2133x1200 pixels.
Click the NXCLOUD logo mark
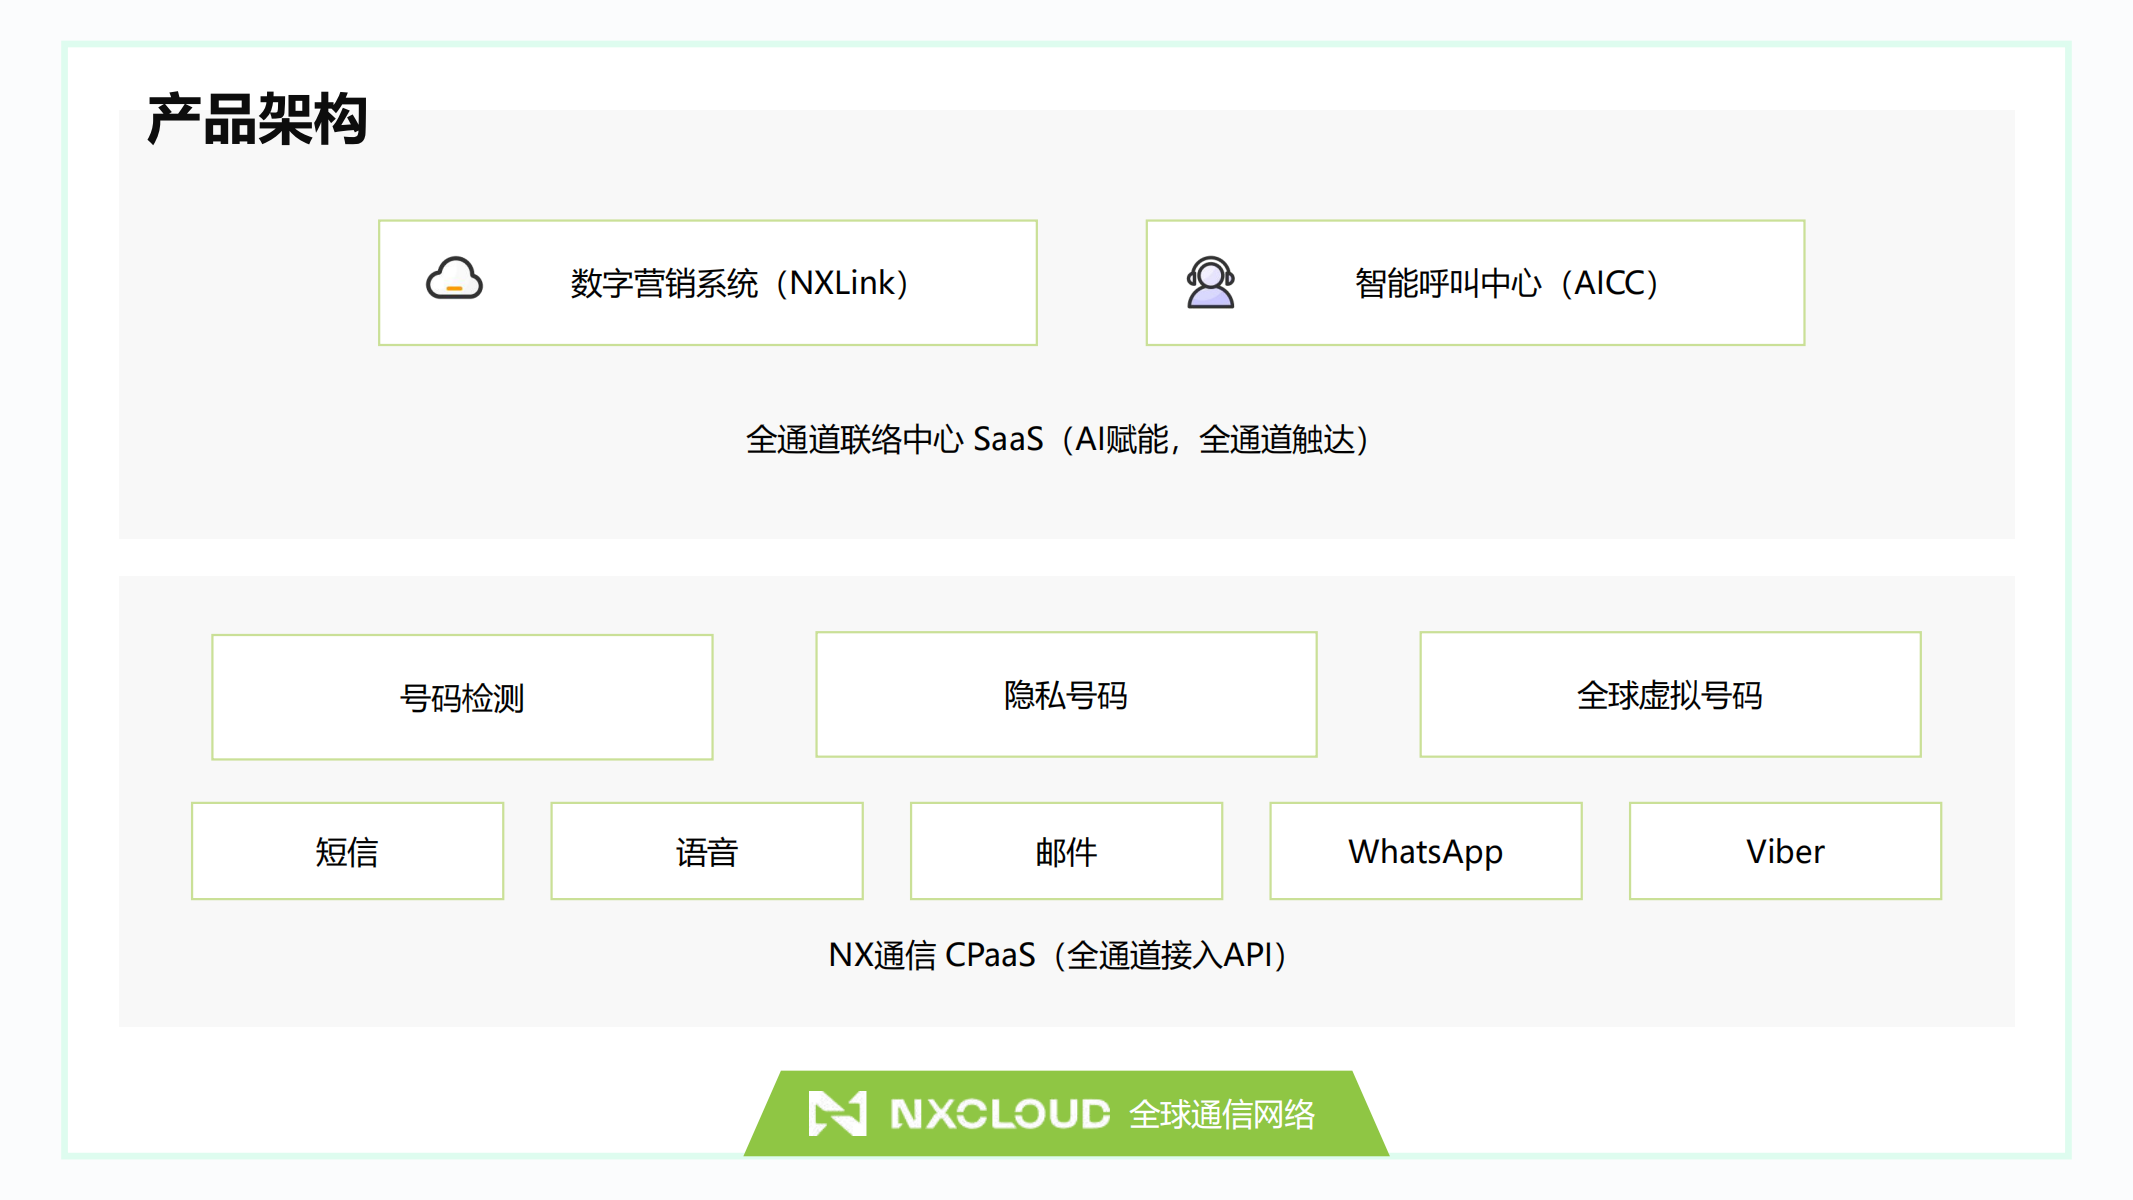(x=837, y=1113)
